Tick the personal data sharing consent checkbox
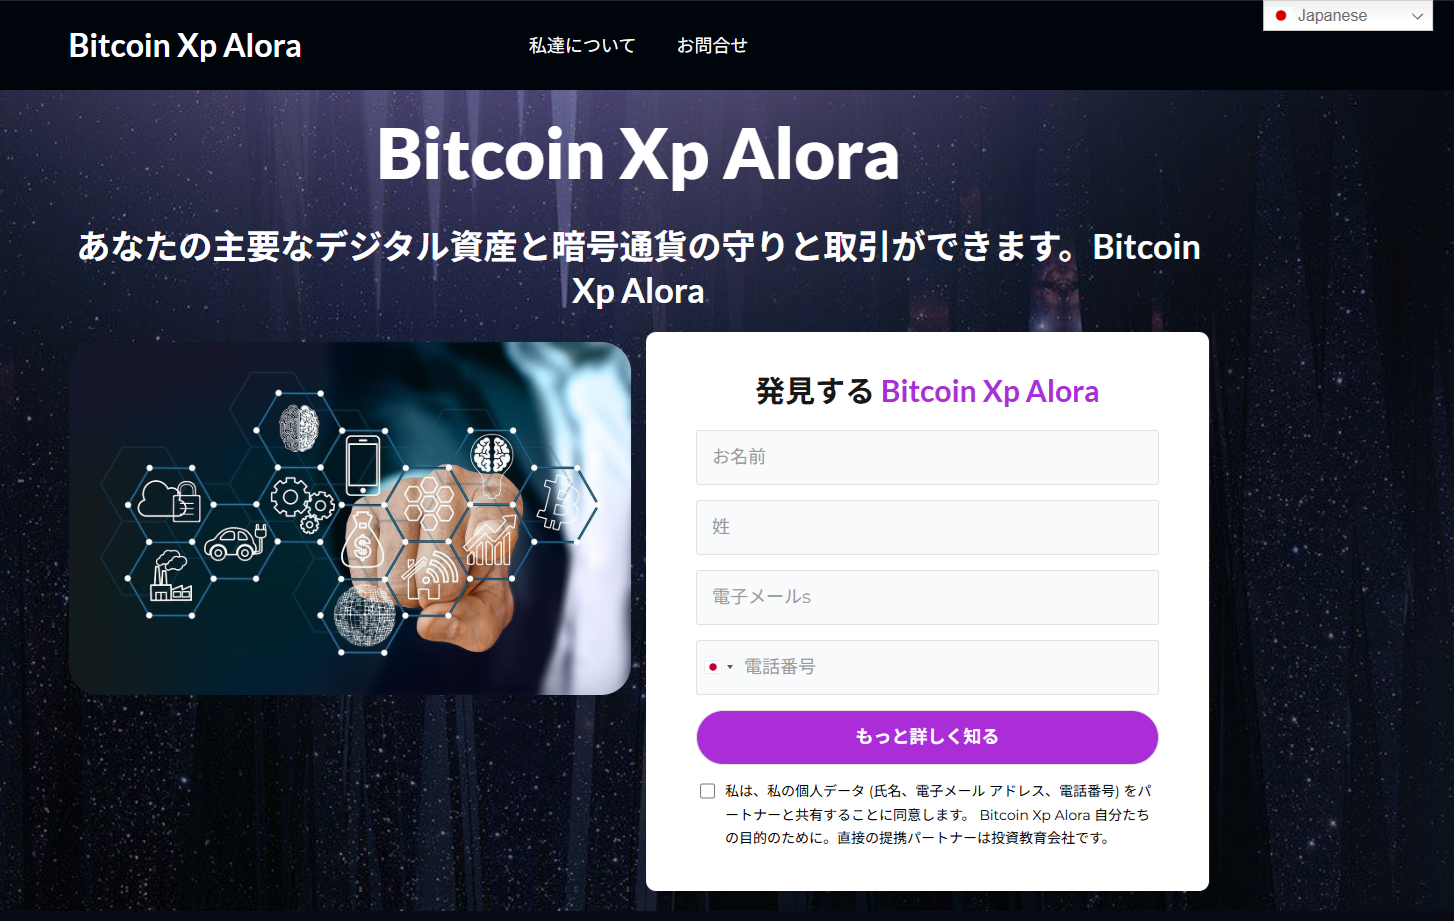This screenshot has height=921, width=1454. [x=708, y=791]
